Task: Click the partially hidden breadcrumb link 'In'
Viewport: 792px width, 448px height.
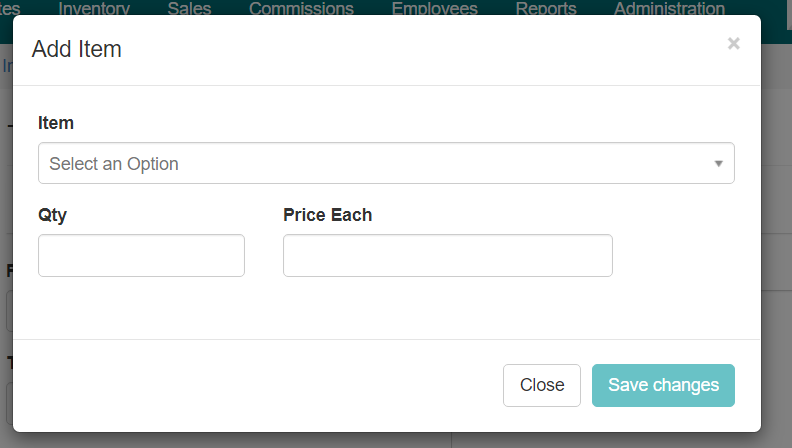Action: pos(6,66)
